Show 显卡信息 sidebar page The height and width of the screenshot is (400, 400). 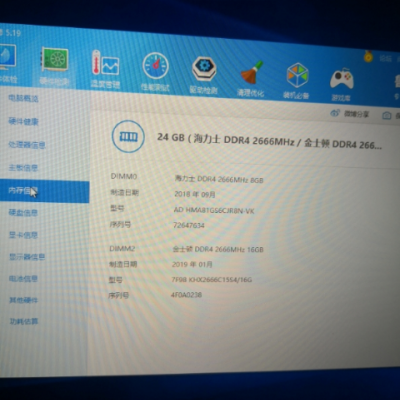pyautogui.click(x=23, y=235)
